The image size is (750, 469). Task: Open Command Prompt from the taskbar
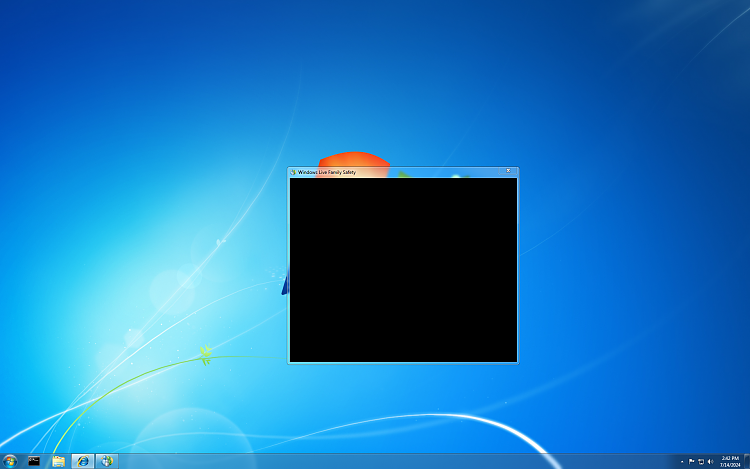coord(34,461)
